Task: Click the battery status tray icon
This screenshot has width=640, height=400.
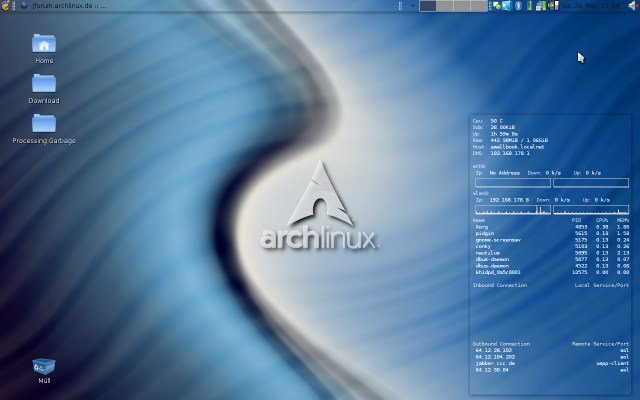Action: [529, 6]
